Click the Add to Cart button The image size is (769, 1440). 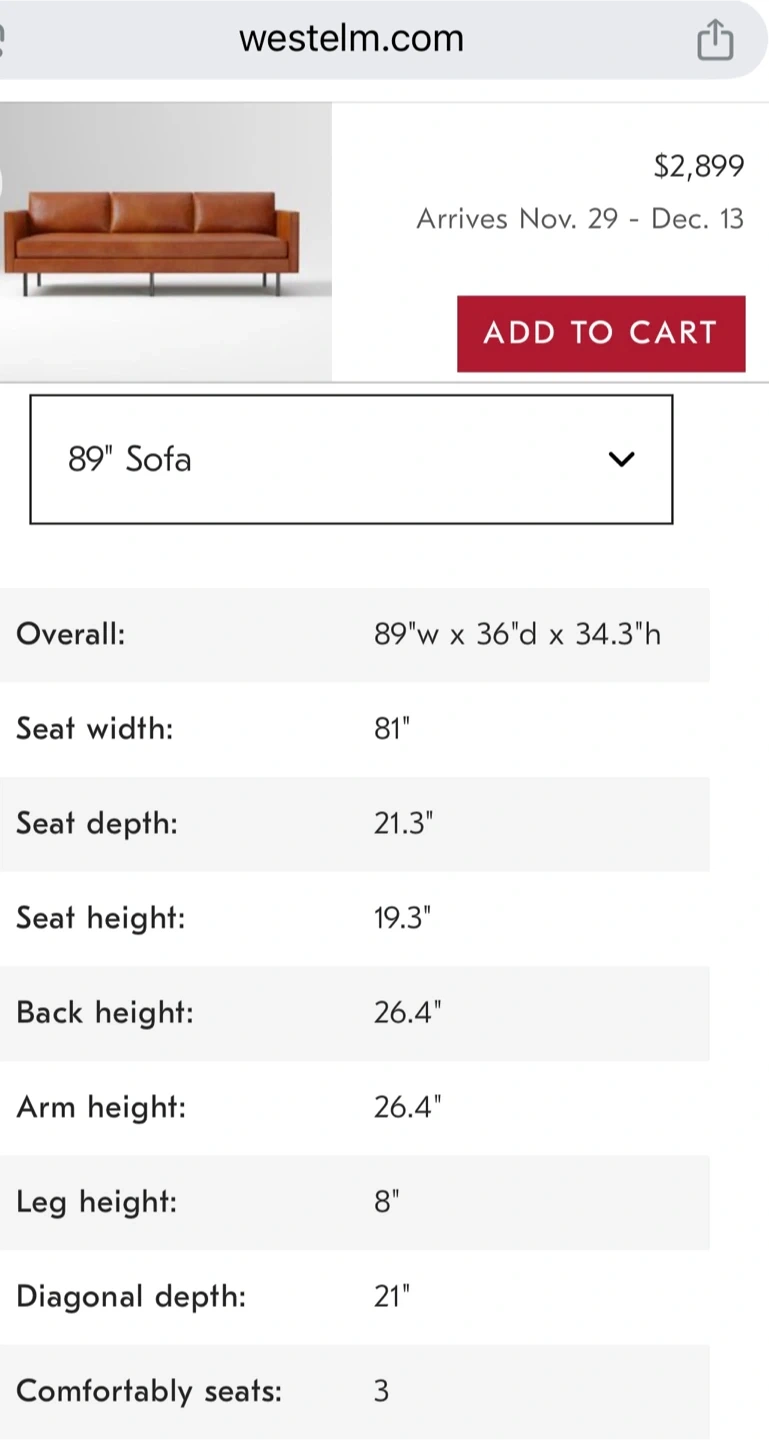pyautogui.click(x=601, y=333)
